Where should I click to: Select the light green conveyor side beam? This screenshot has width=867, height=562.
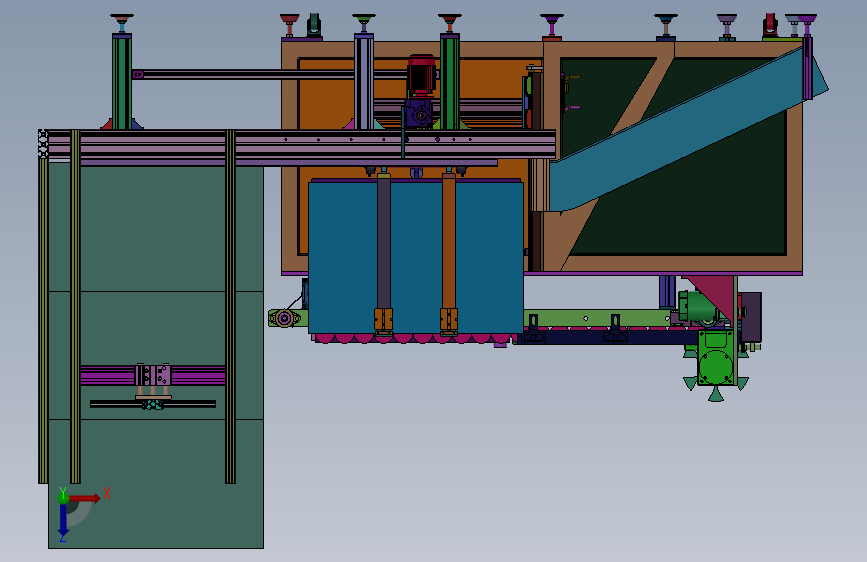coord(597,318)
